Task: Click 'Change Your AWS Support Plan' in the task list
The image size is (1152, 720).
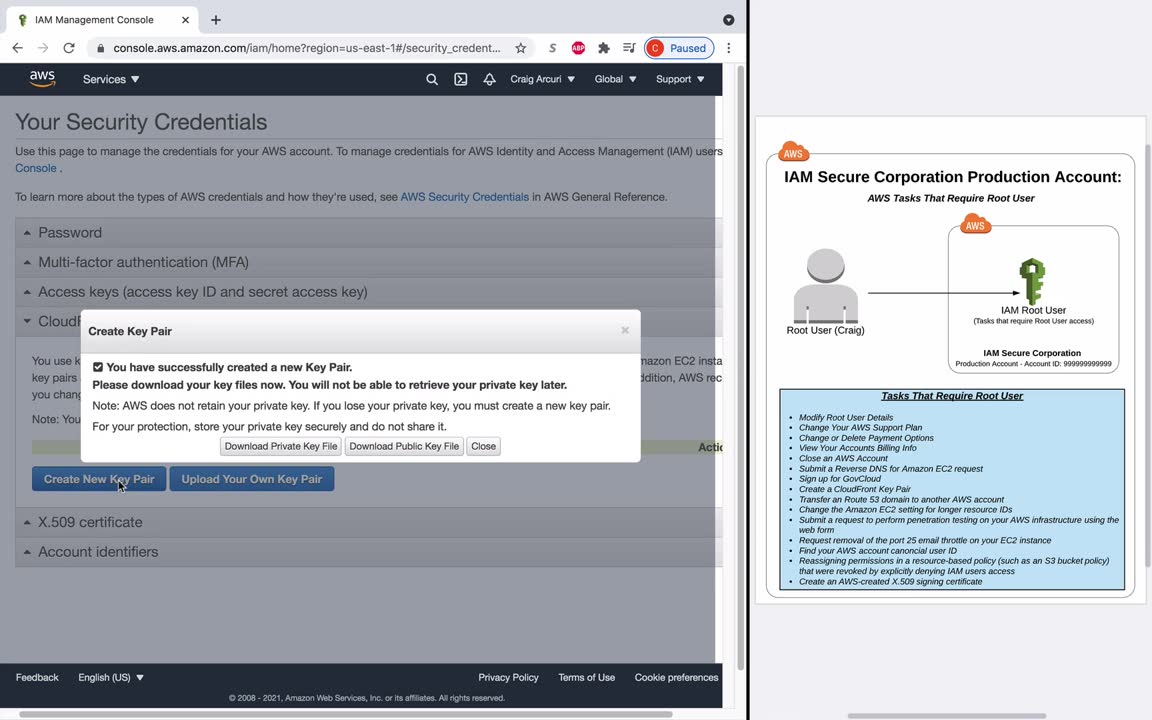Action: coord(860,427)
